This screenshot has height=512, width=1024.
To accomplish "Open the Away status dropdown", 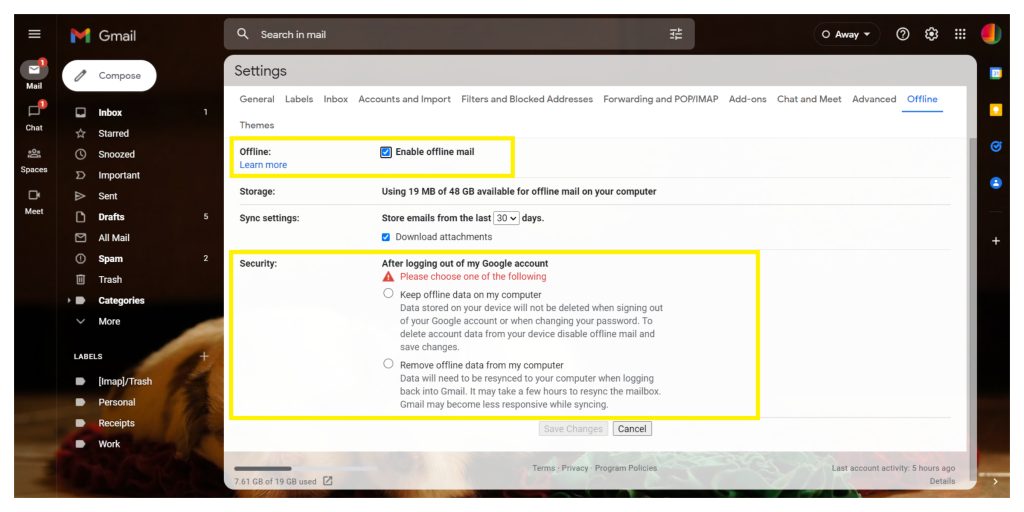I will (846, 35).
